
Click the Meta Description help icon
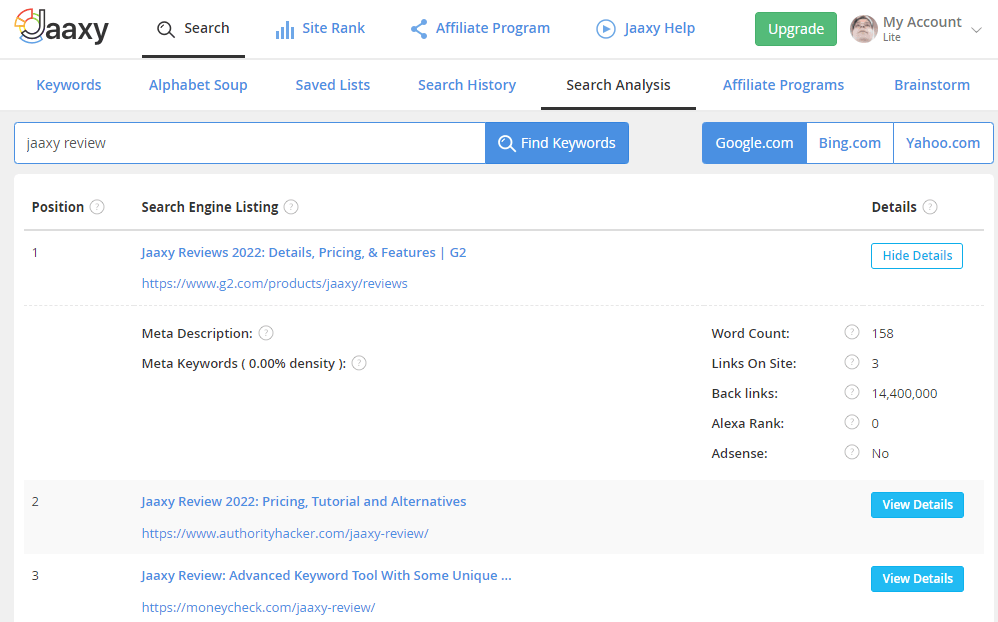pos(266,333)
